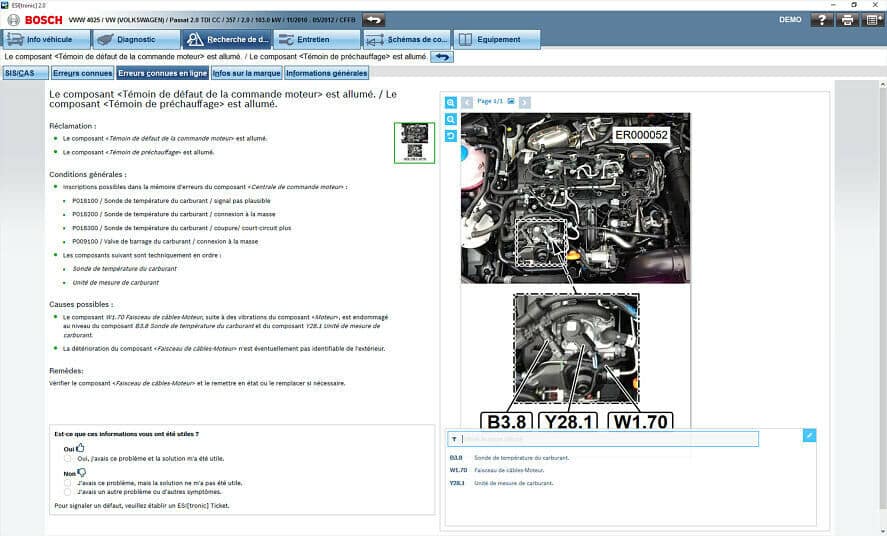Open the Schémas de co... tab

[x=407, y=40]
